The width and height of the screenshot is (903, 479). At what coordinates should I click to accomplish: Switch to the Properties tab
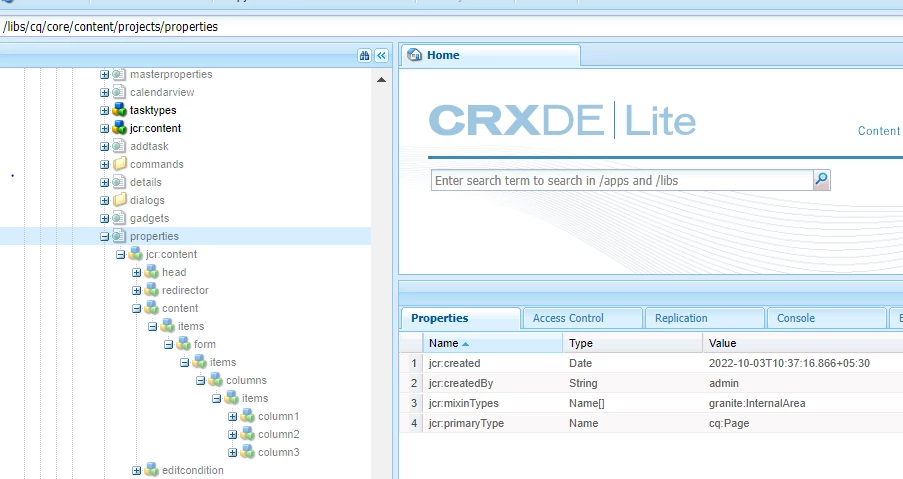coord(460,318)
